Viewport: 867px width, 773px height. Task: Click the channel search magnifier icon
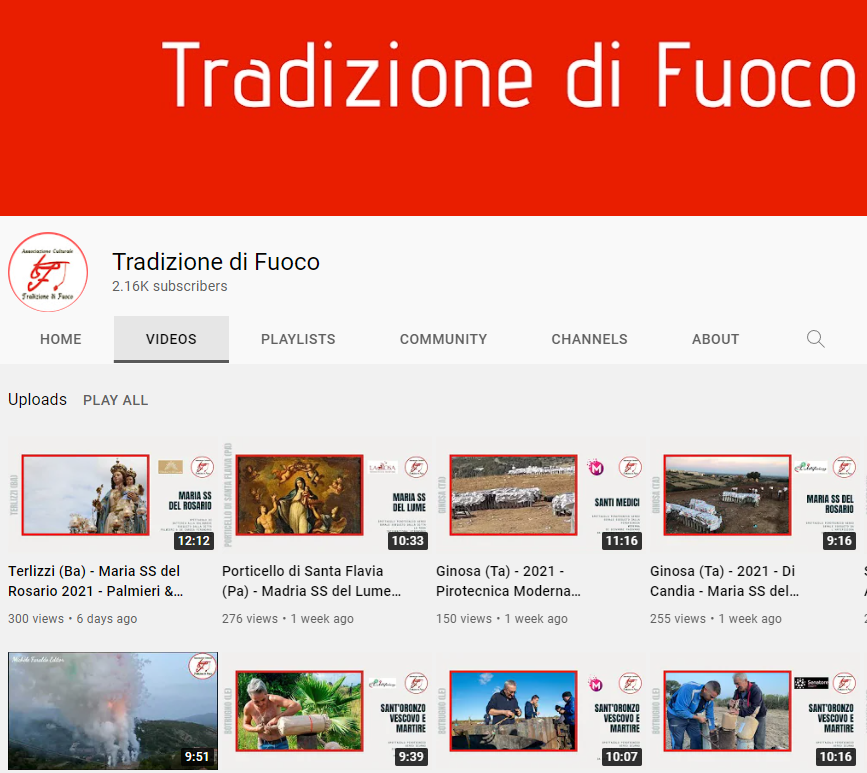click(x=816, y=339)
